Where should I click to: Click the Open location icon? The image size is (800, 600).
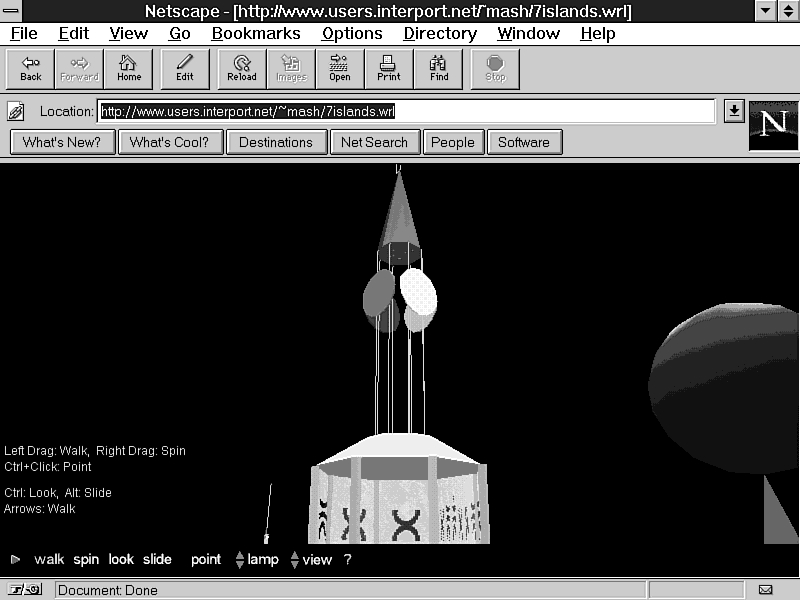(340, 68)
